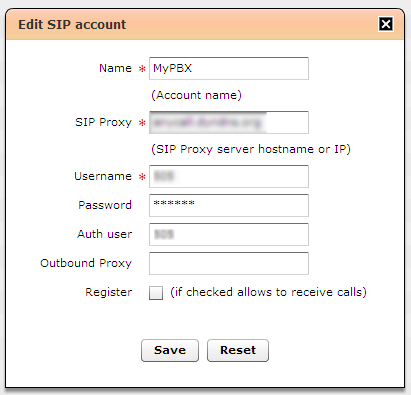Click the Register label text

point(109,292)
